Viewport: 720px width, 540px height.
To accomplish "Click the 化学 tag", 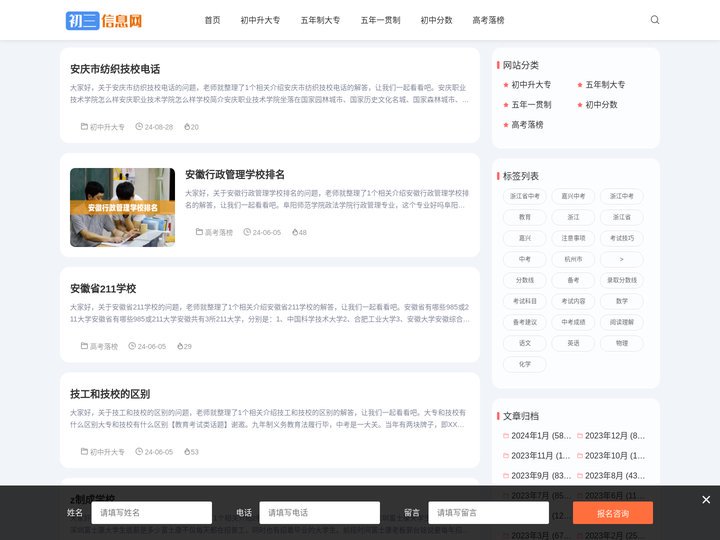I will point(525,364).
